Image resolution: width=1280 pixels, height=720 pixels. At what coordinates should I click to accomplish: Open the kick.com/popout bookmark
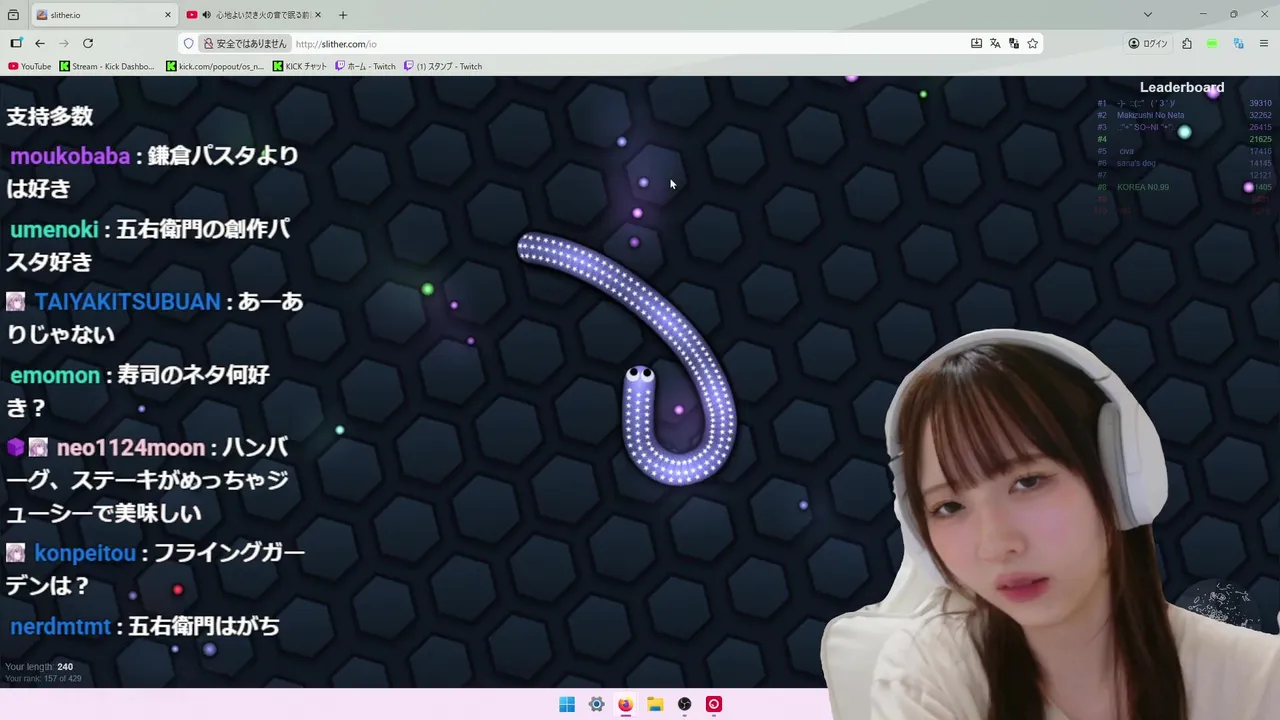(x=215, y=66)
